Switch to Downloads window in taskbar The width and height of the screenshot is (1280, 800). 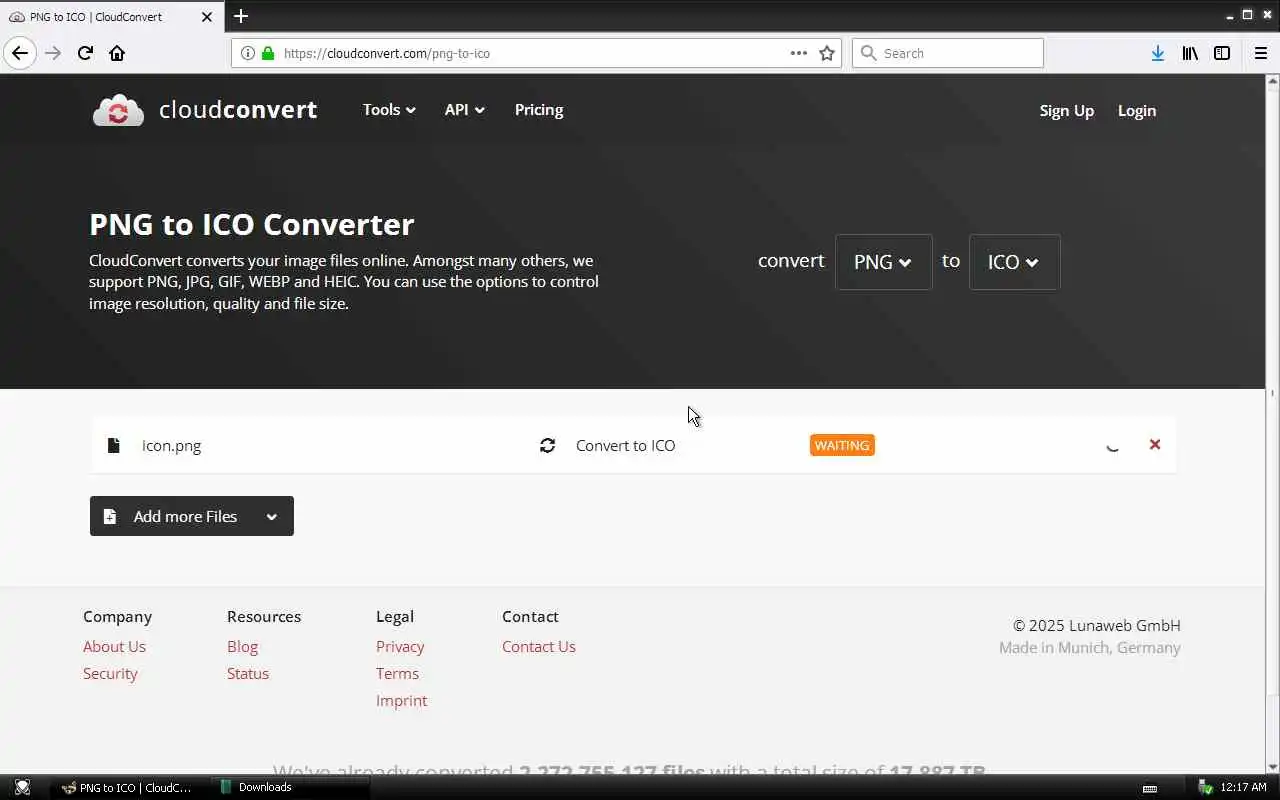pyautogui.click(x=290, y=787)
